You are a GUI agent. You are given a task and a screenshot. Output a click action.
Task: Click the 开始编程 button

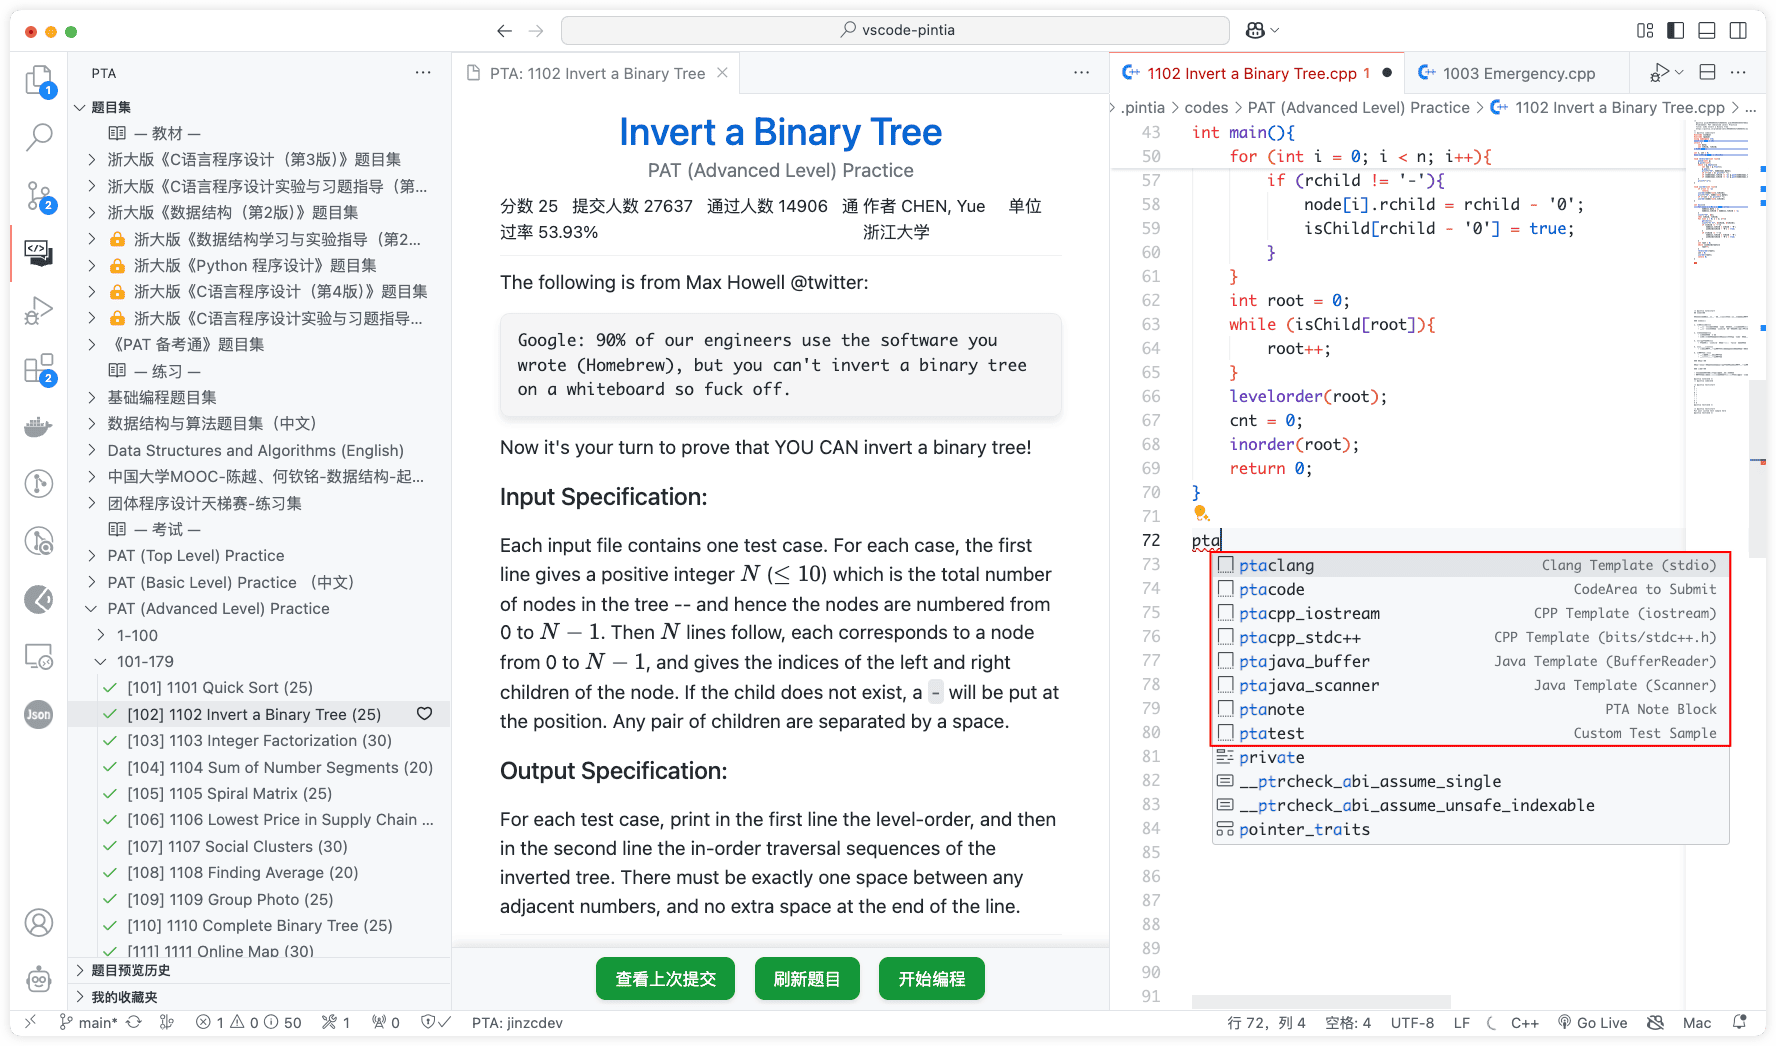932,979
